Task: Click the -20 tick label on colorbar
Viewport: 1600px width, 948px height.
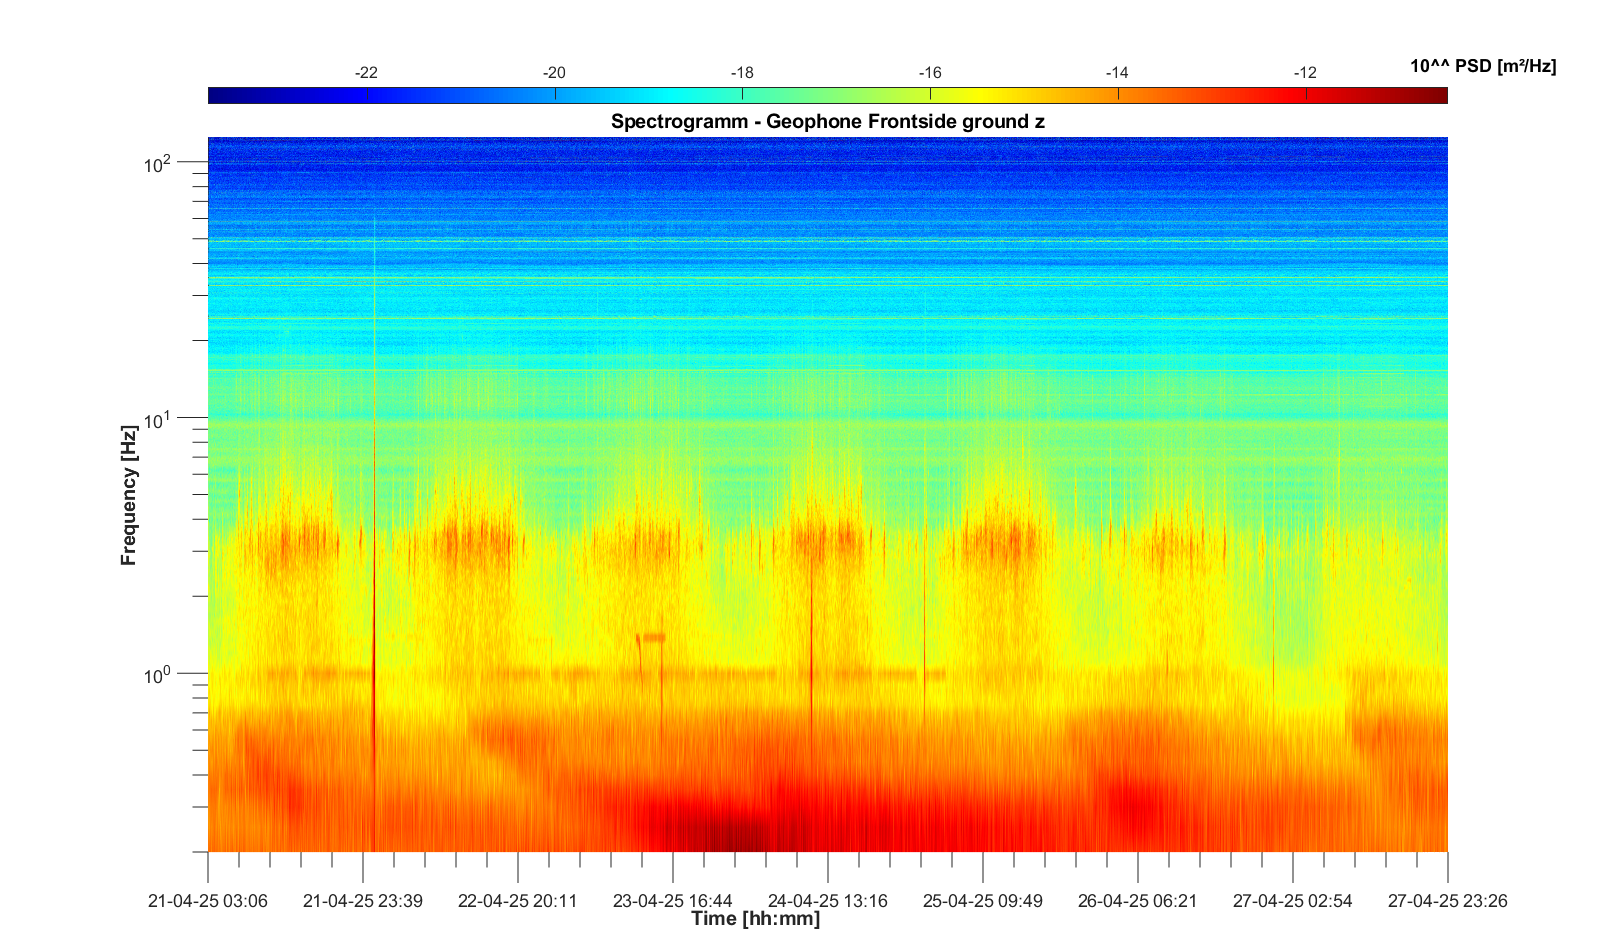Action: click(554, 73)
